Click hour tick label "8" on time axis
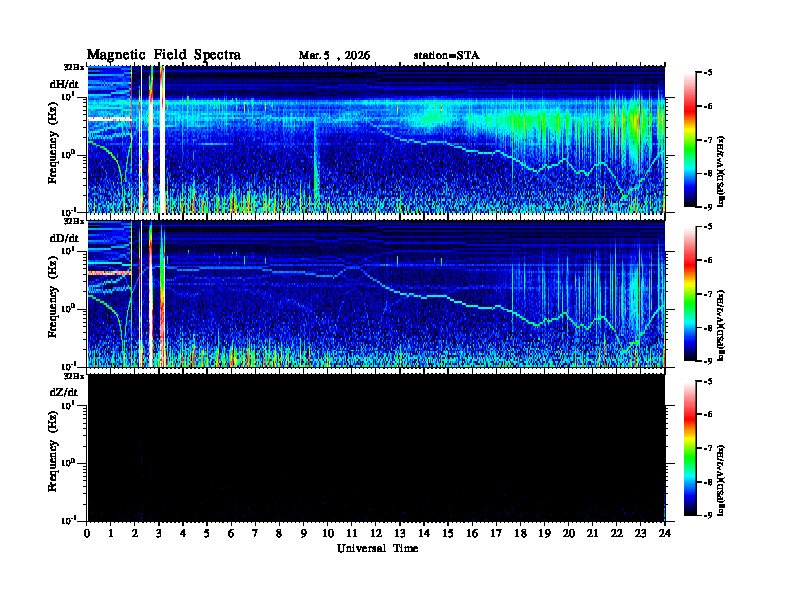Image resolution: width=792 pixels, height=612 pixels. point(279,534)
